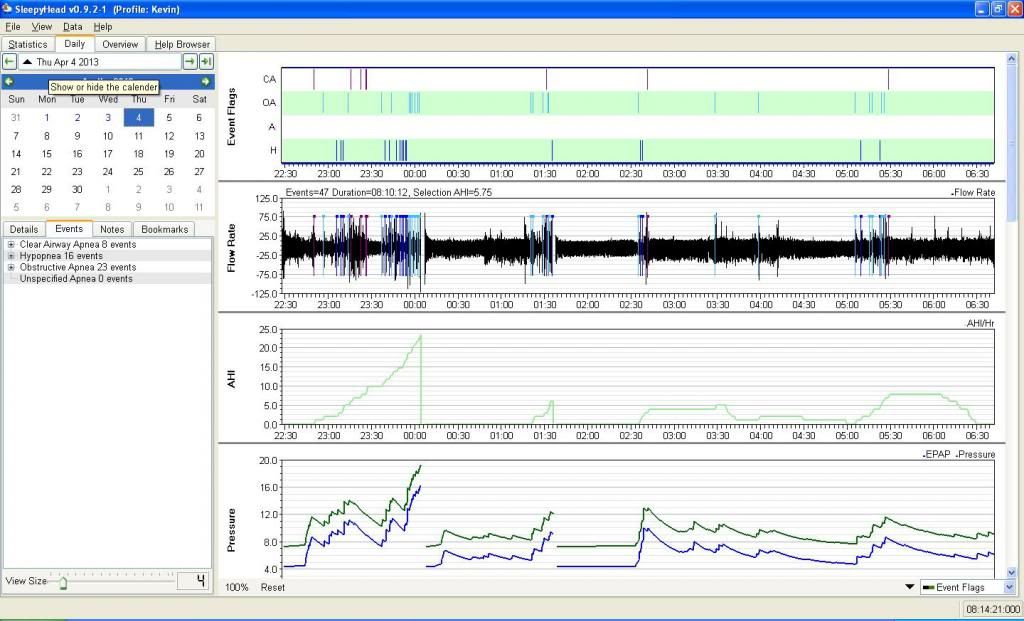Open the File menu
1024x621 pixels.
tap(12, 27)
